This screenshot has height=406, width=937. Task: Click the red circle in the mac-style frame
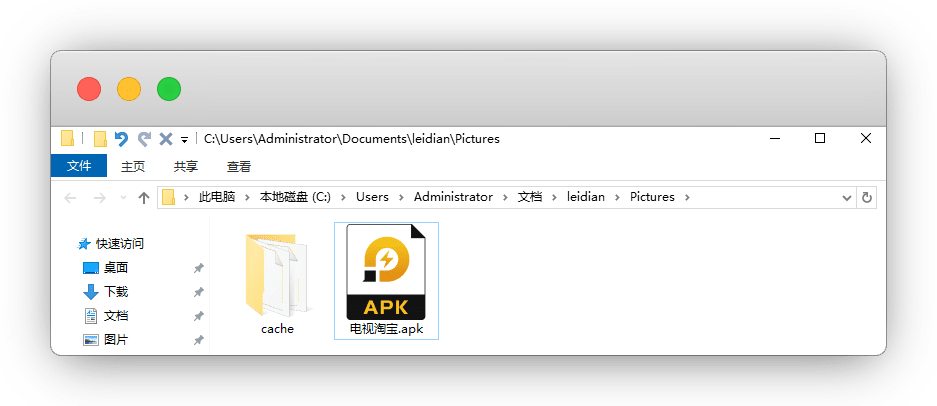(89, 89)
